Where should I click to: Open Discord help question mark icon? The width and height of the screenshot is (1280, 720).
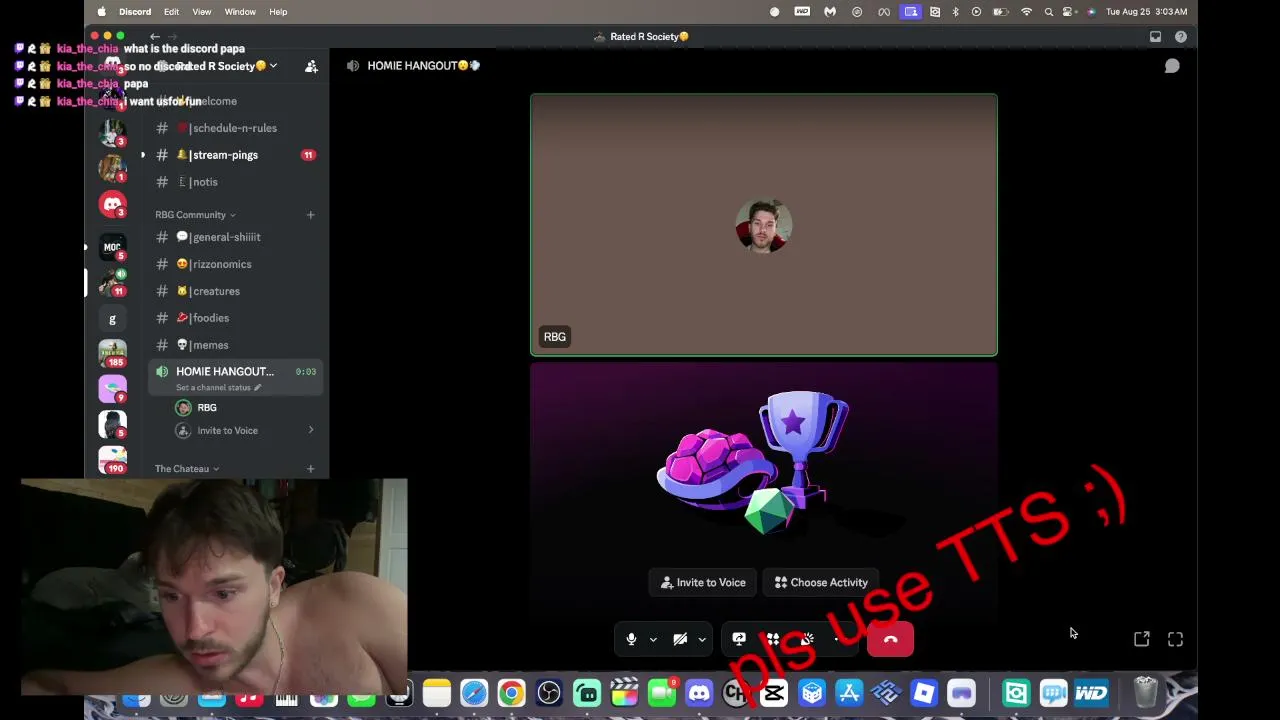(x=1181, y=37)
